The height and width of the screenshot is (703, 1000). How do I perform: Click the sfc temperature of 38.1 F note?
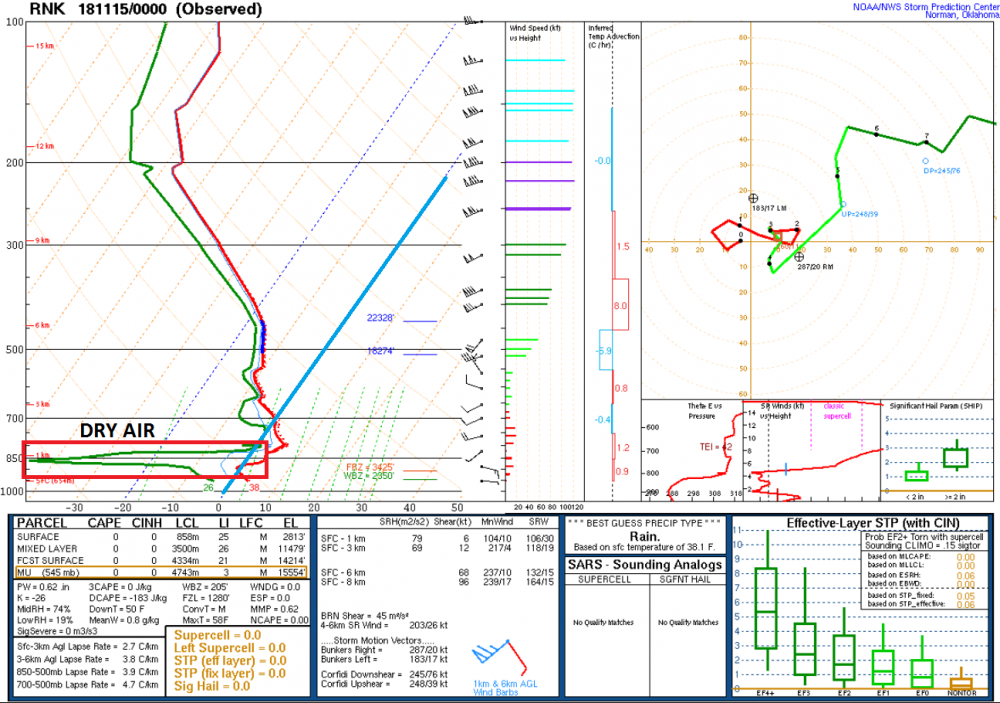[644, 547]
